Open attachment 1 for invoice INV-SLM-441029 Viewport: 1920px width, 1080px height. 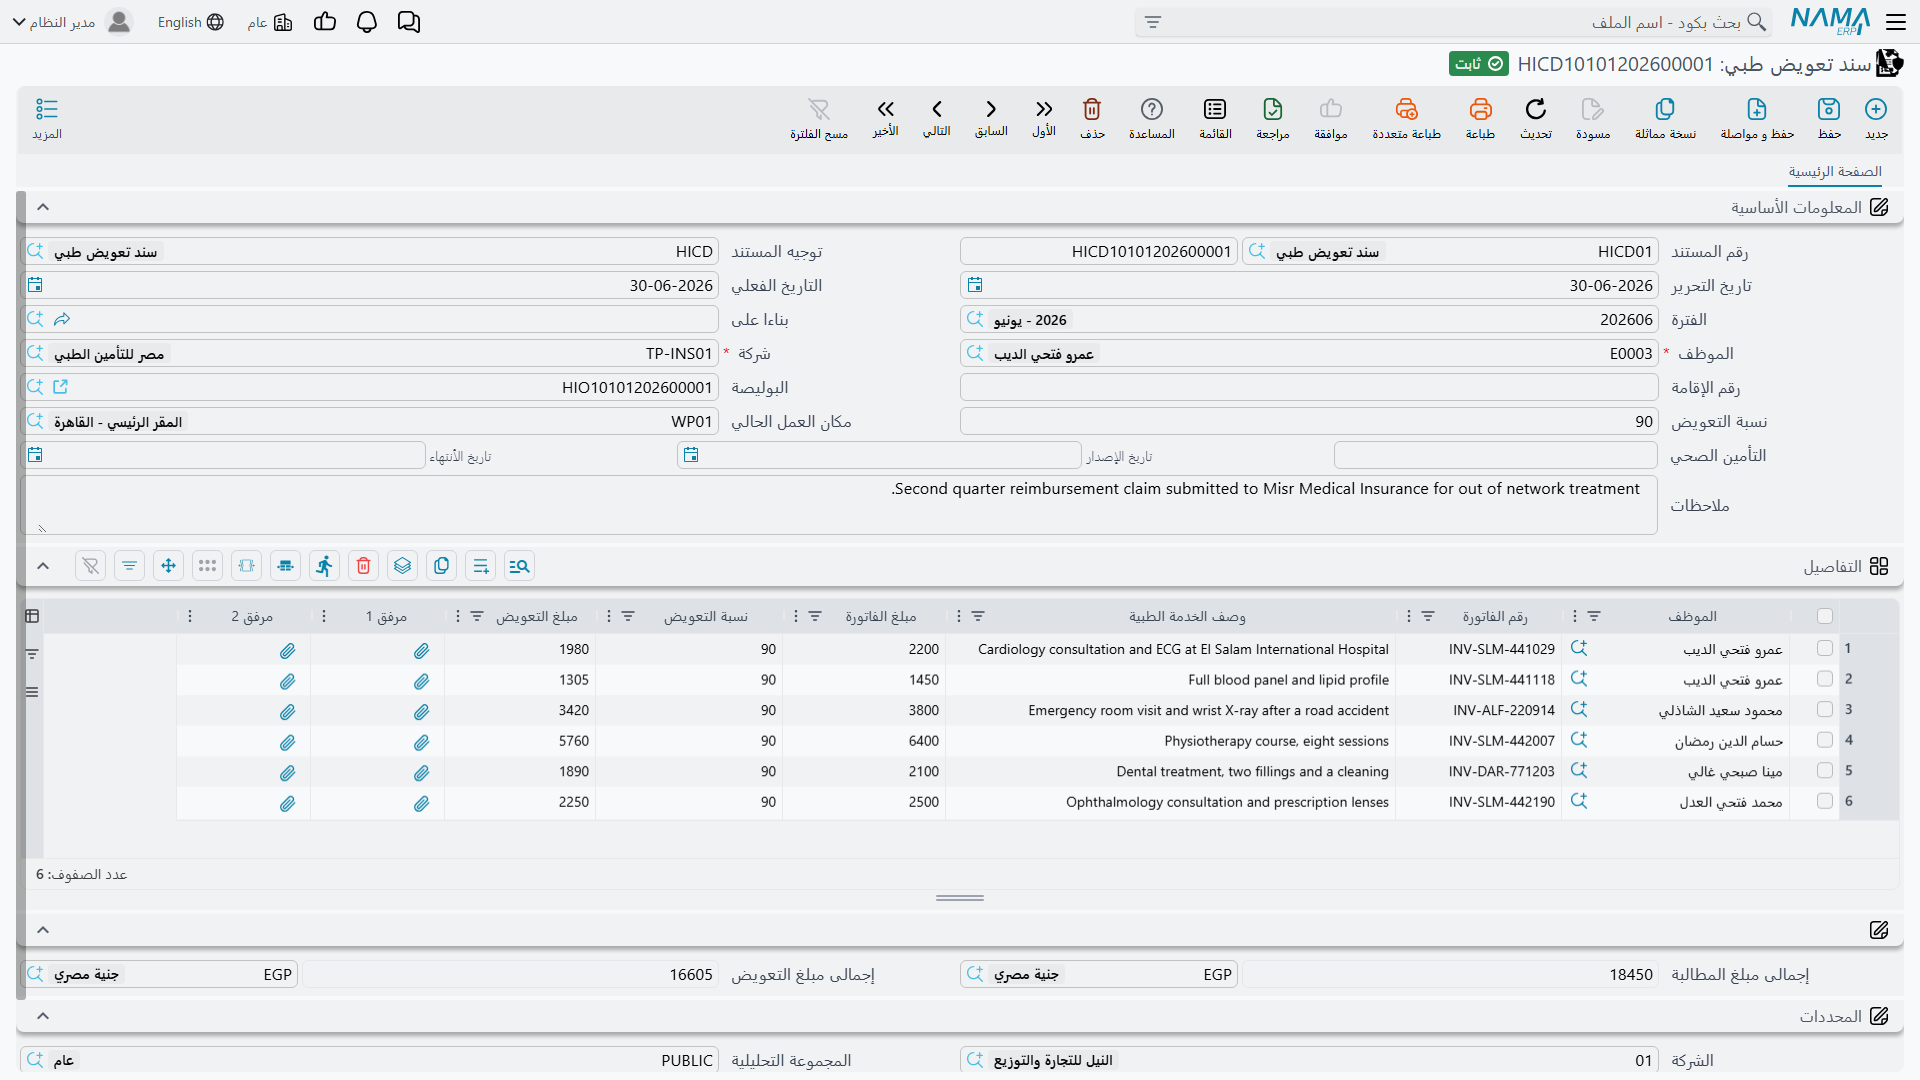[421, 650]
